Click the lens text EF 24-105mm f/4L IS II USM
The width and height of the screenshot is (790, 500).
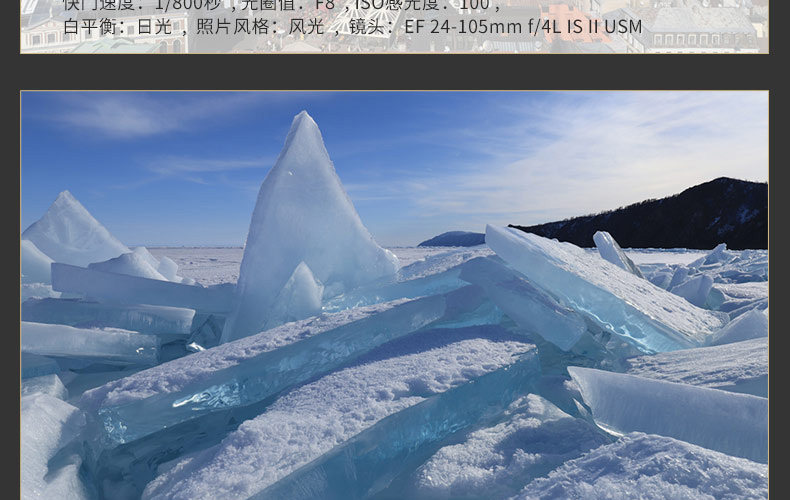(x=523, y=26)
